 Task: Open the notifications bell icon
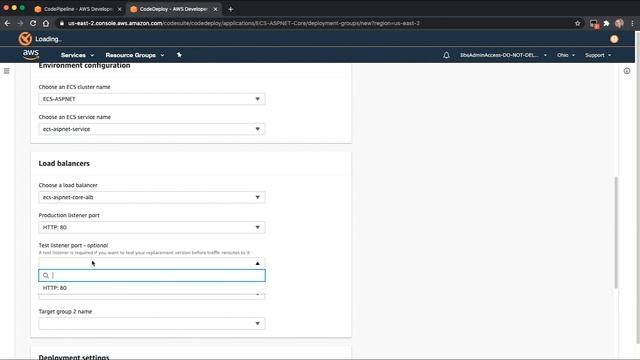(x=446, y=55)
